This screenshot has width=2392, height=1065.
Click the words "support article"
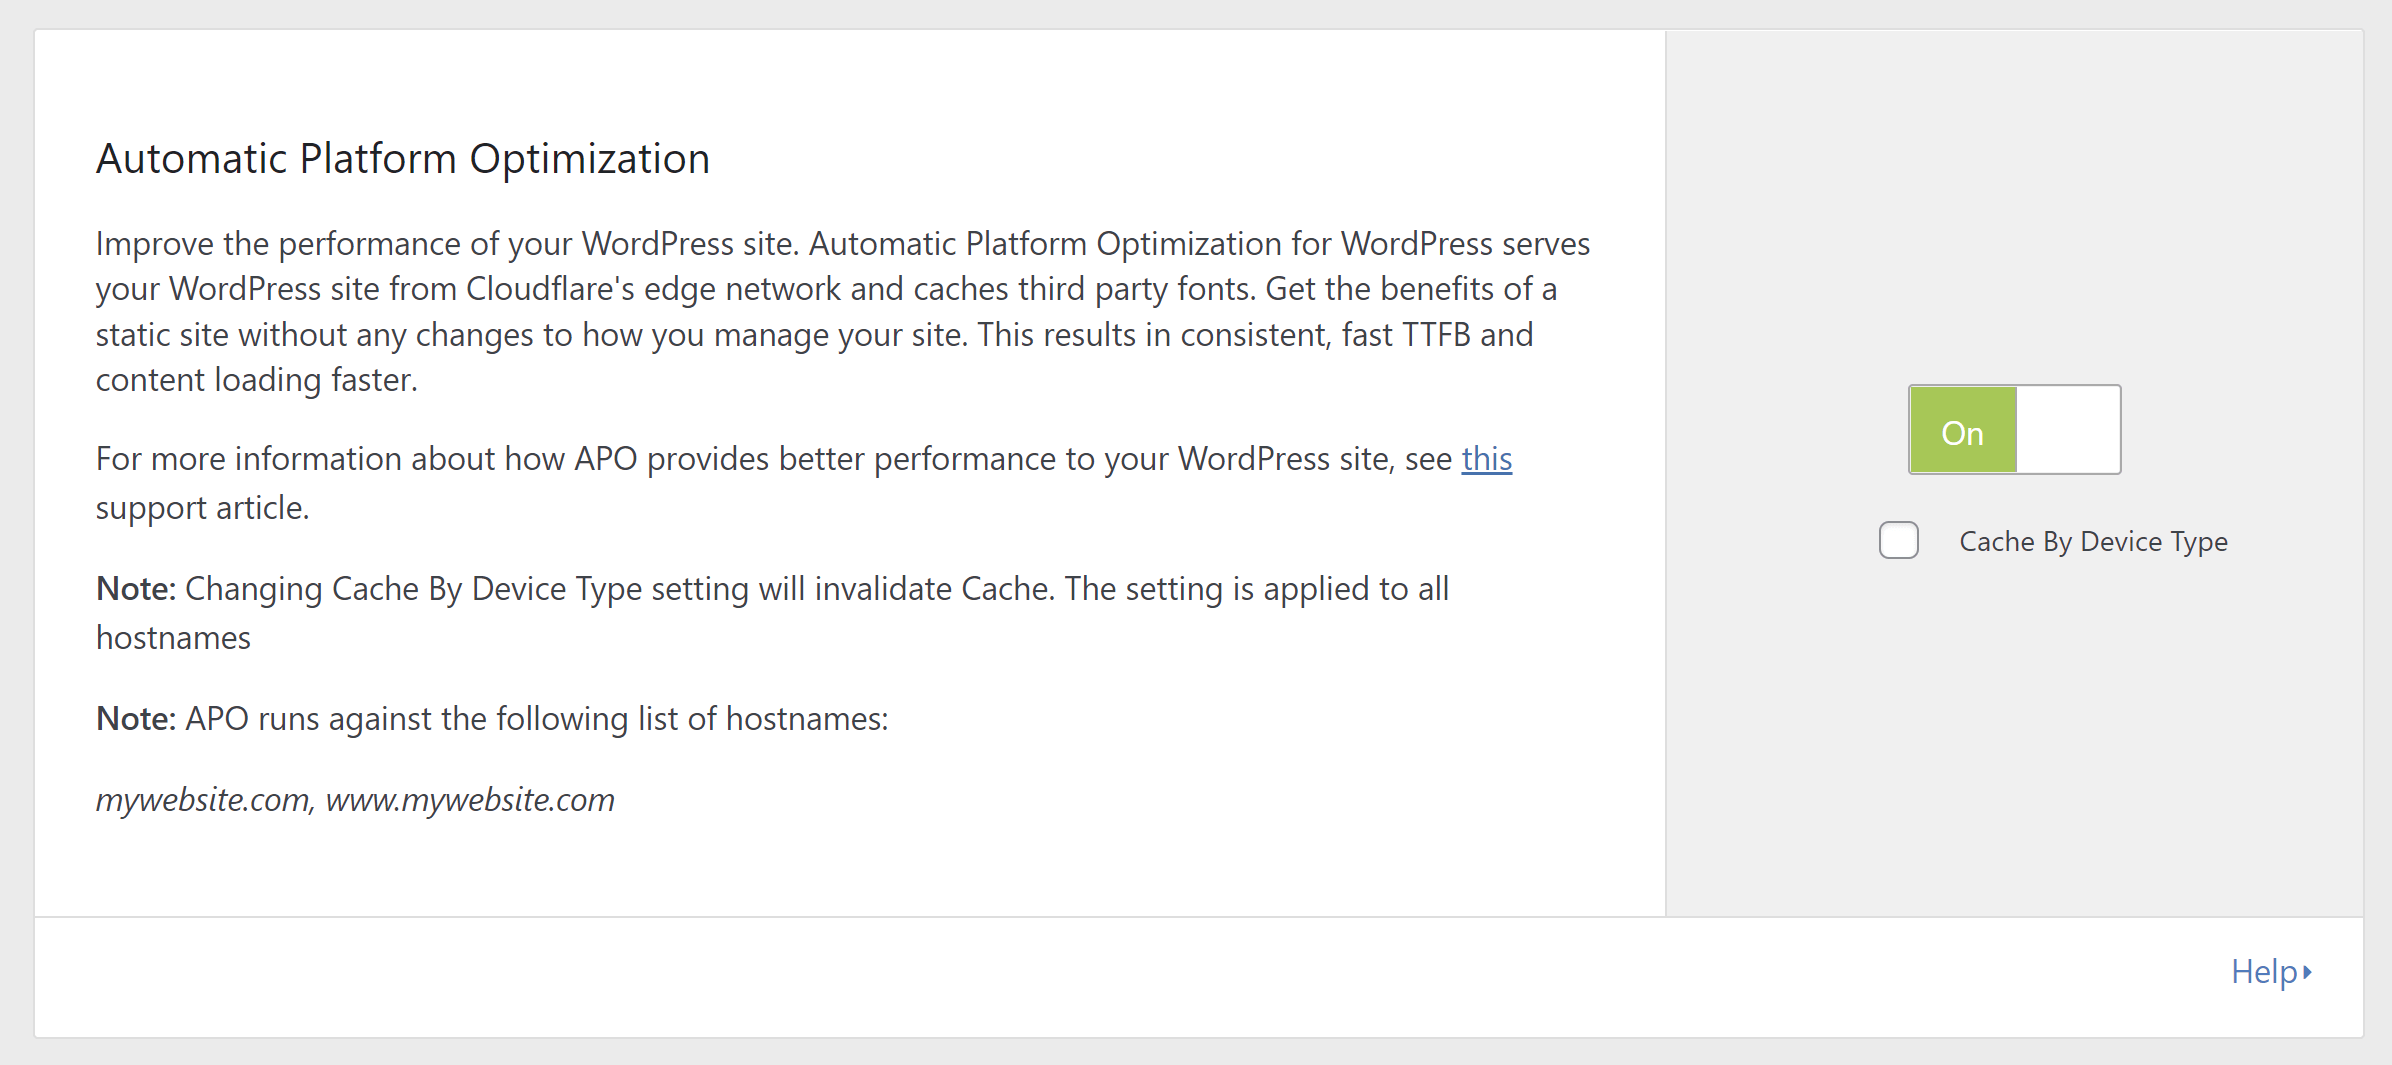pos(202,507)
